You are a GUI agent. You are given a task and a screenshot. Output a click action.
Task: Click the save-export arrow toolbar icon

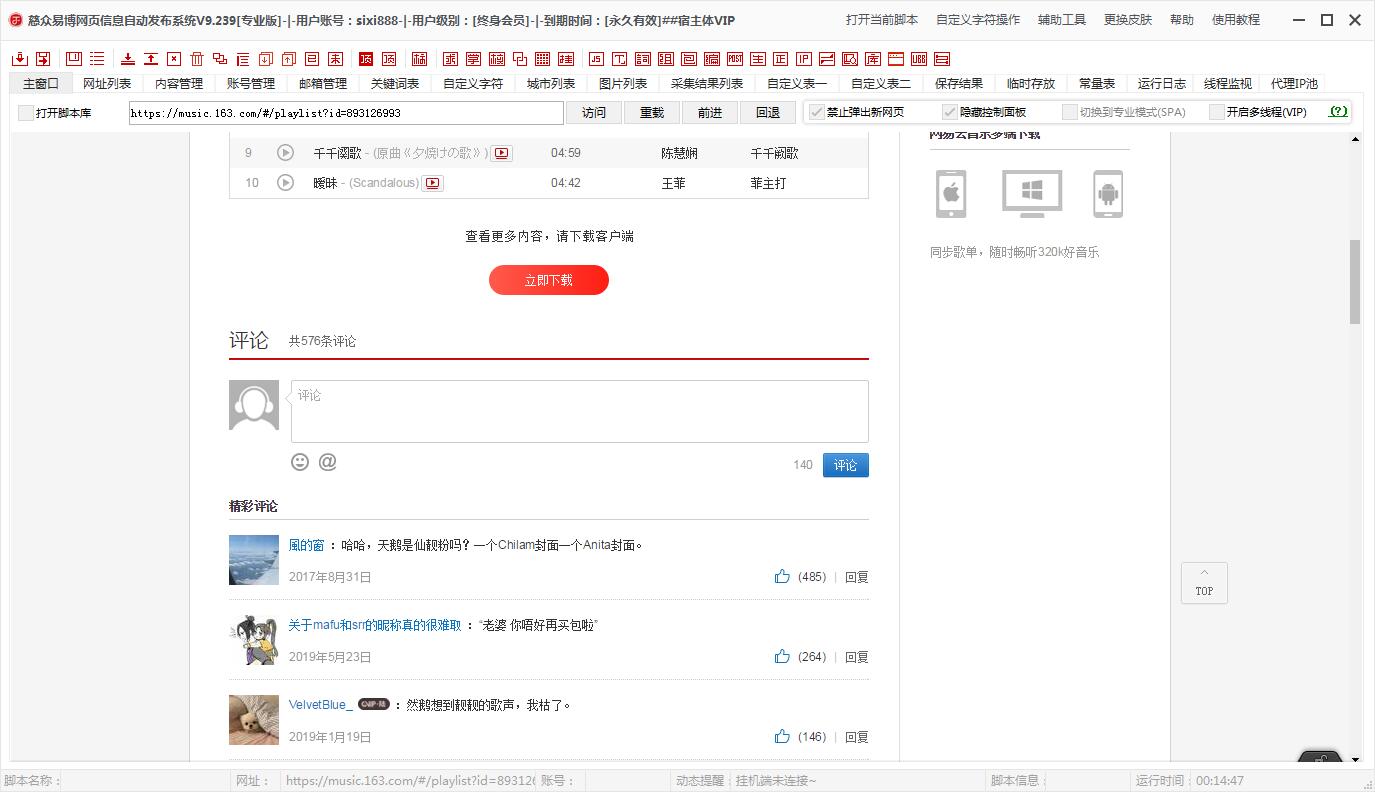(43, 59)
